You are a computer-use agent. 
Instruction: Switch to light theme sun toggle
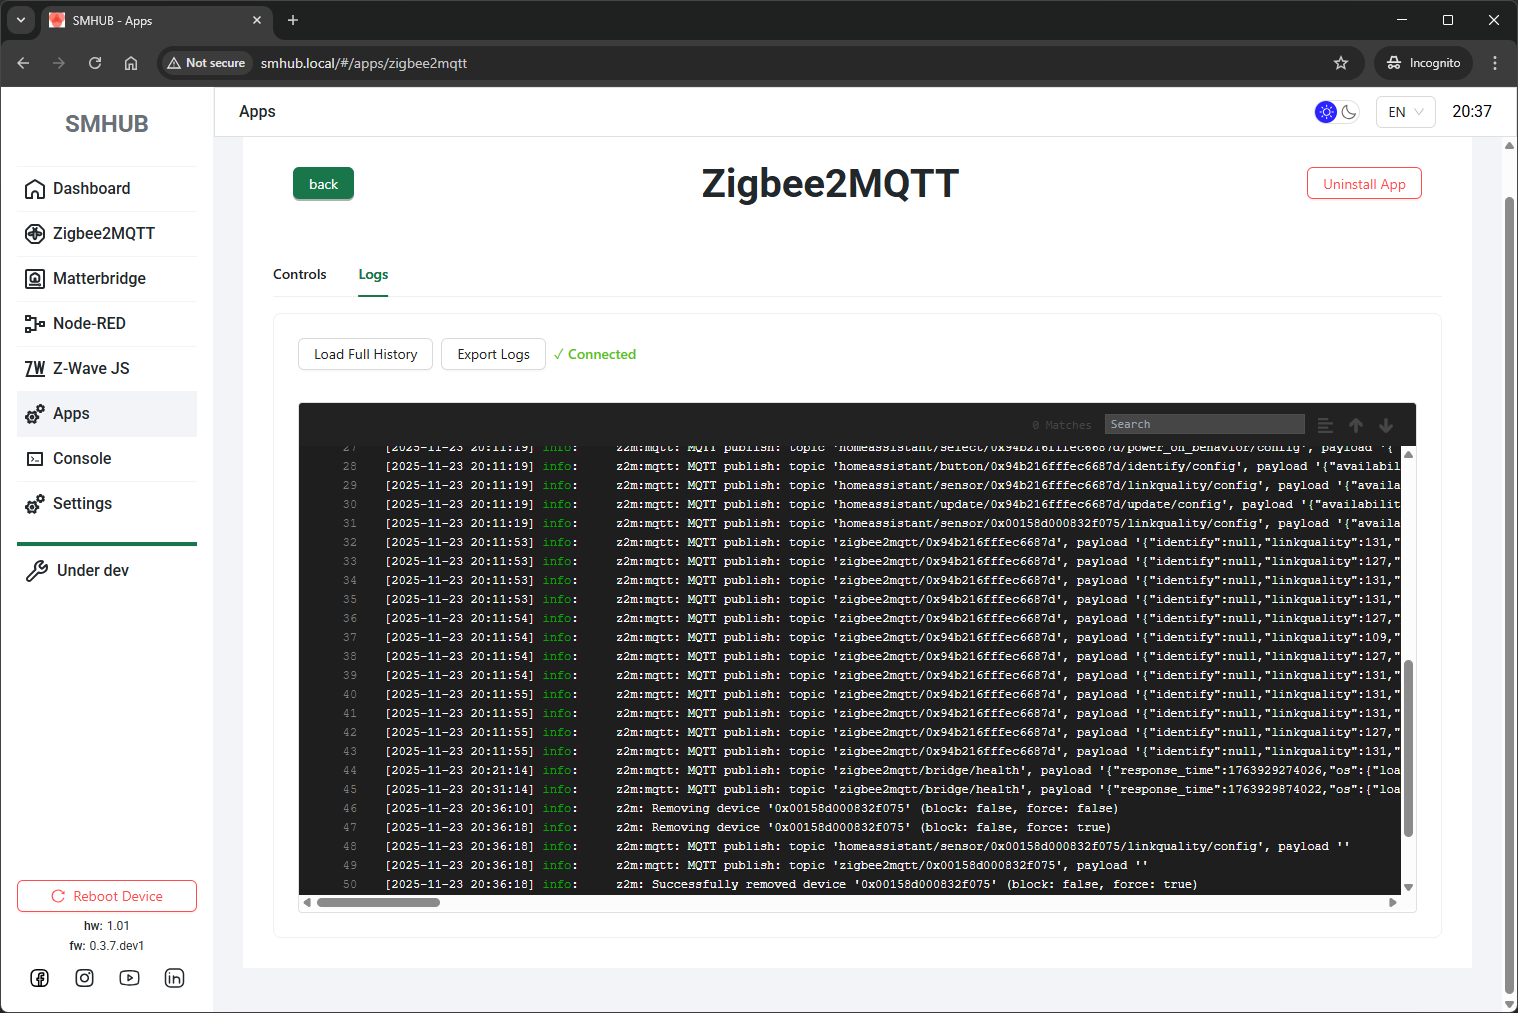[x=1326, y=112]
